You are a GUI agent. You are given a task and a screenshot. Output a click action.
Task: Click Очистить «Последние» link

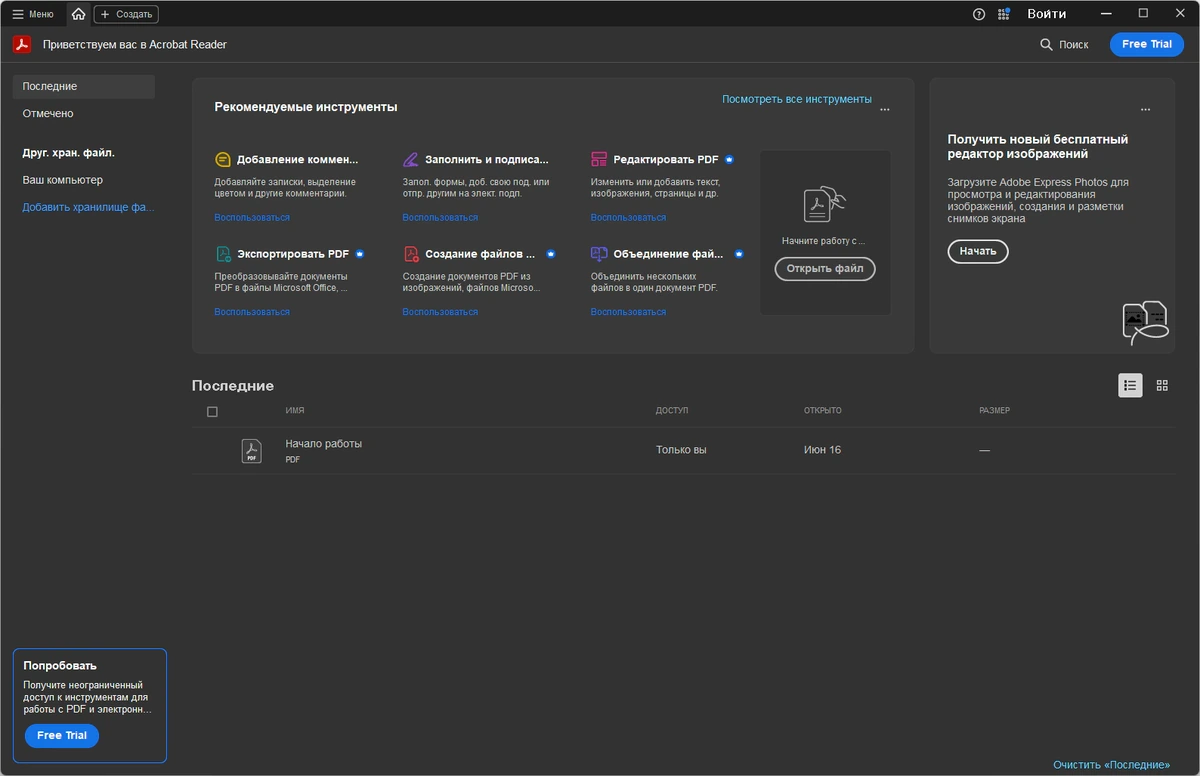pyautogui.click(x=1111, y=765)
